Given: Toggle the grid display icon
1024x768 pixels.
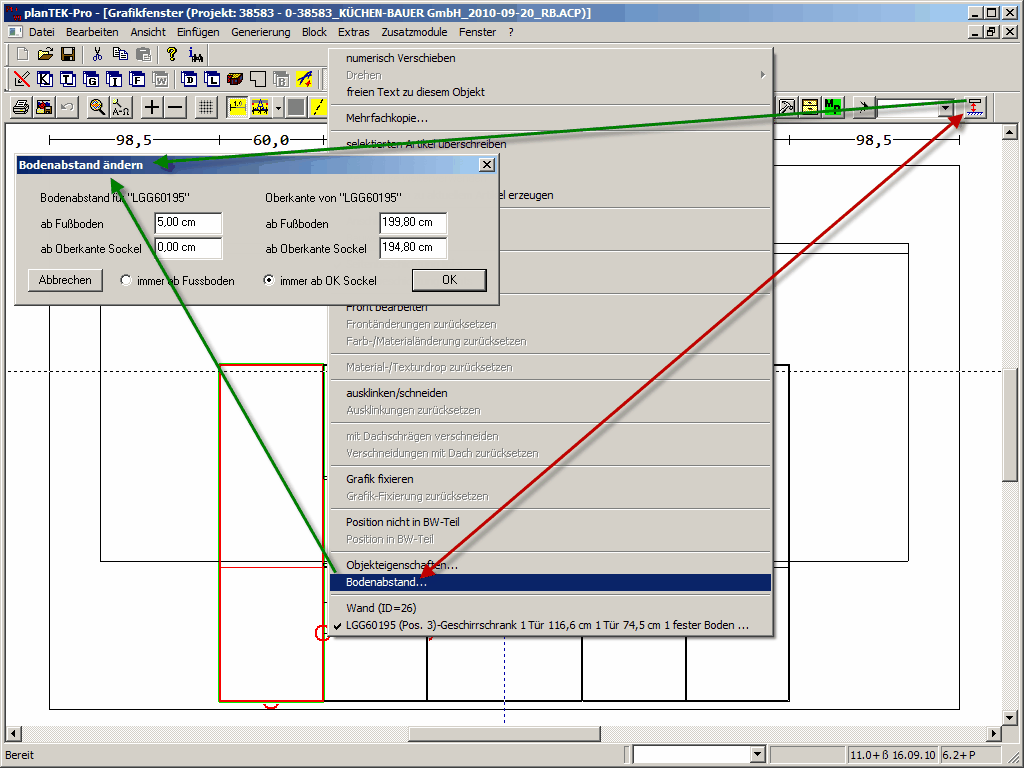Looking at the screenshot, I should (x=205, y=107).
